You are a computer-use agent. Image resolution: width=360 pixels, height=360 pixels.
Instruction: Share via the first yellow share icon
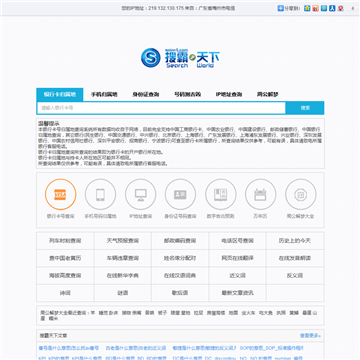coord(307,8)
